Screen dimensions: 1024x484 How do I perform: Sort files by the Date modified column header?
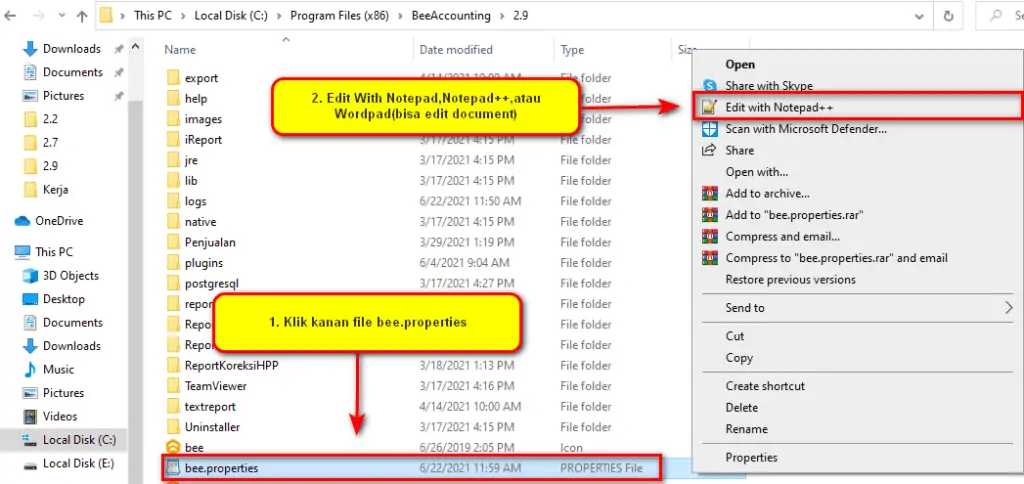[x=455, y=49]
